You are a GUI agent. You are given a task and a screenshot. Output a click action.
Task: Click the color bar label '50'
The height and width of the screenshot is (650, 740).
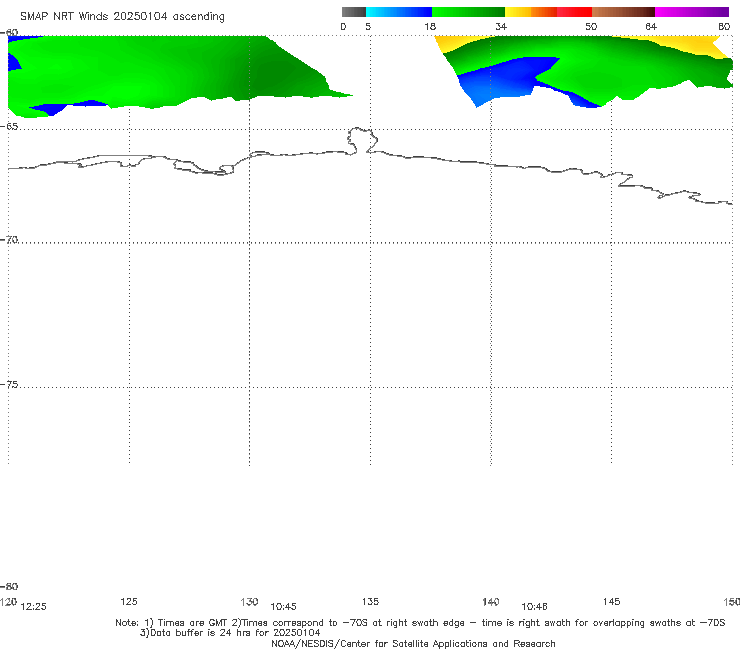coord(591,26)
